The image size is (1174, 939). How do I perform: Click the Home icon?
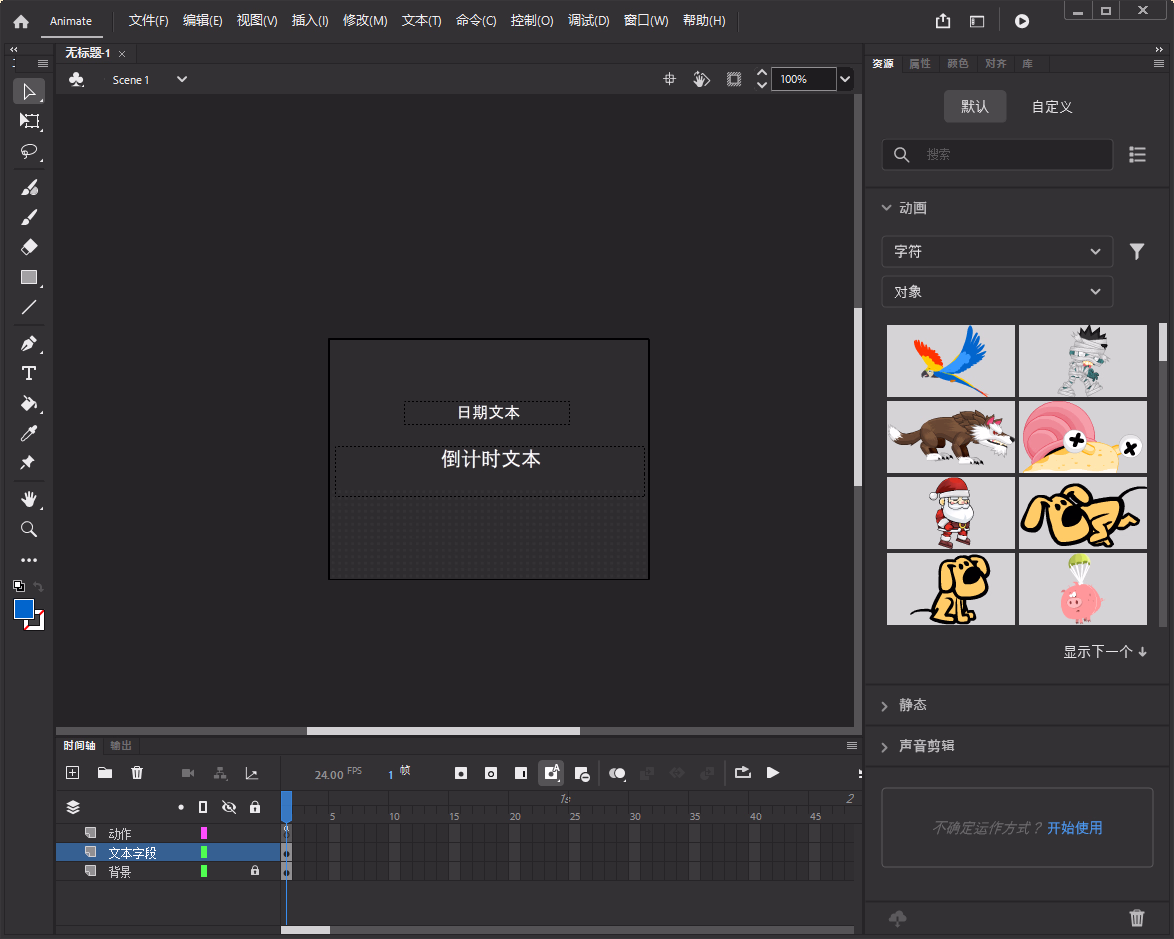pos(21,21)
